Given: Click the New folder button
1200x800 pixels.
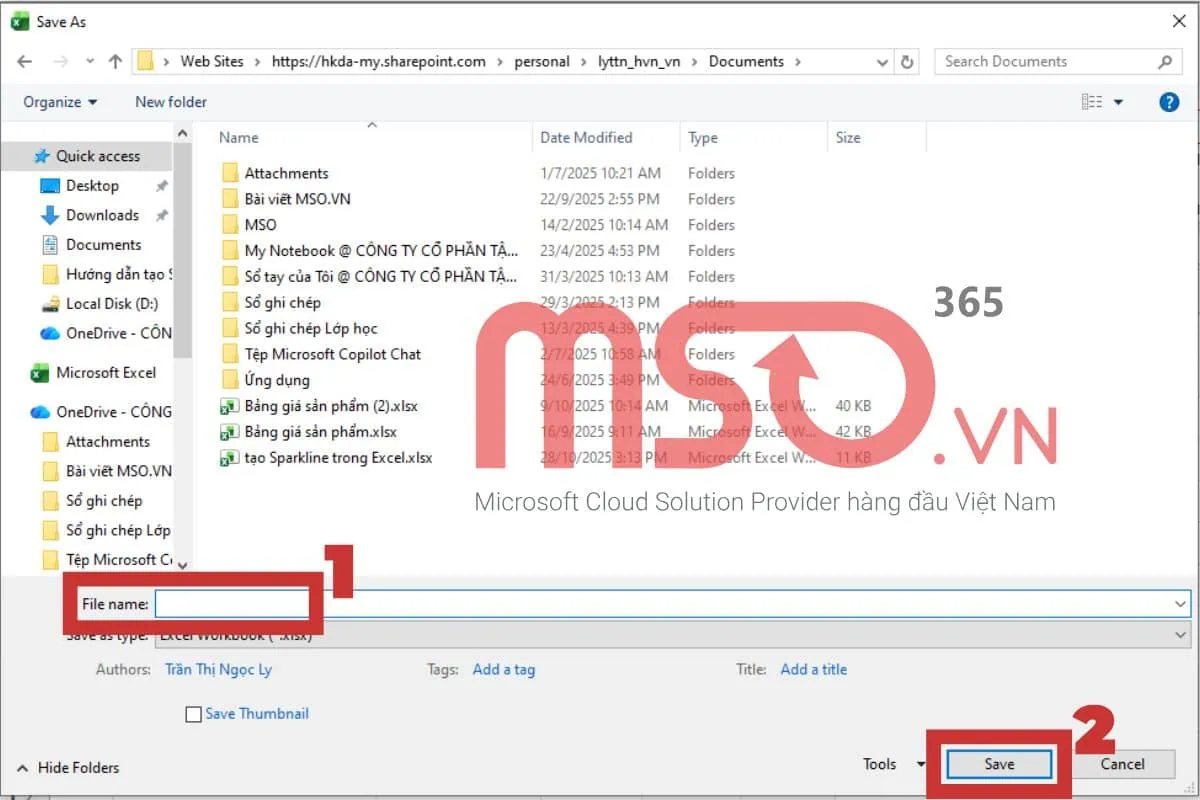Looking at the screenshot, I should 171,102.
